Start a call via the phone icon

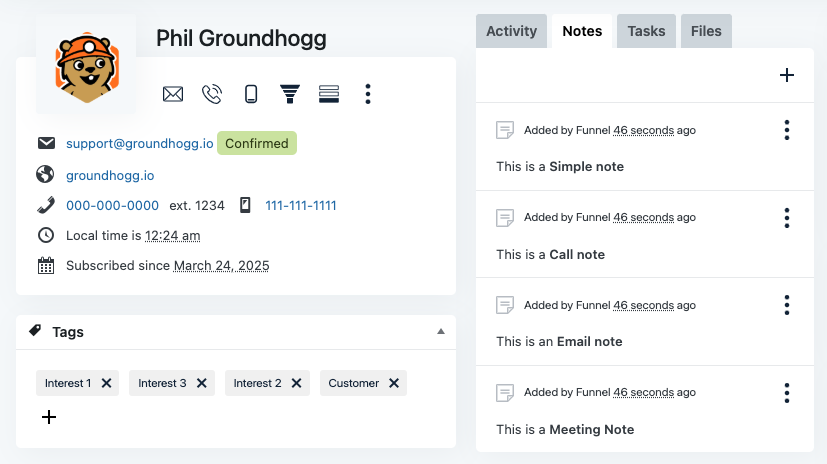pos(212,94)
